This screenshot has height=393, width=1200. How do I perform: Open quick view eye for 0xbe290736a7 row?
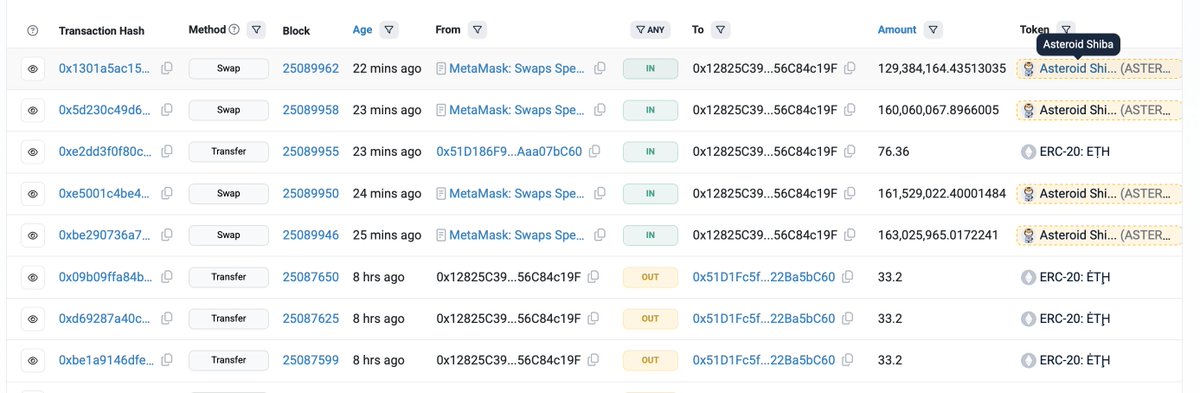coord(33,235)
